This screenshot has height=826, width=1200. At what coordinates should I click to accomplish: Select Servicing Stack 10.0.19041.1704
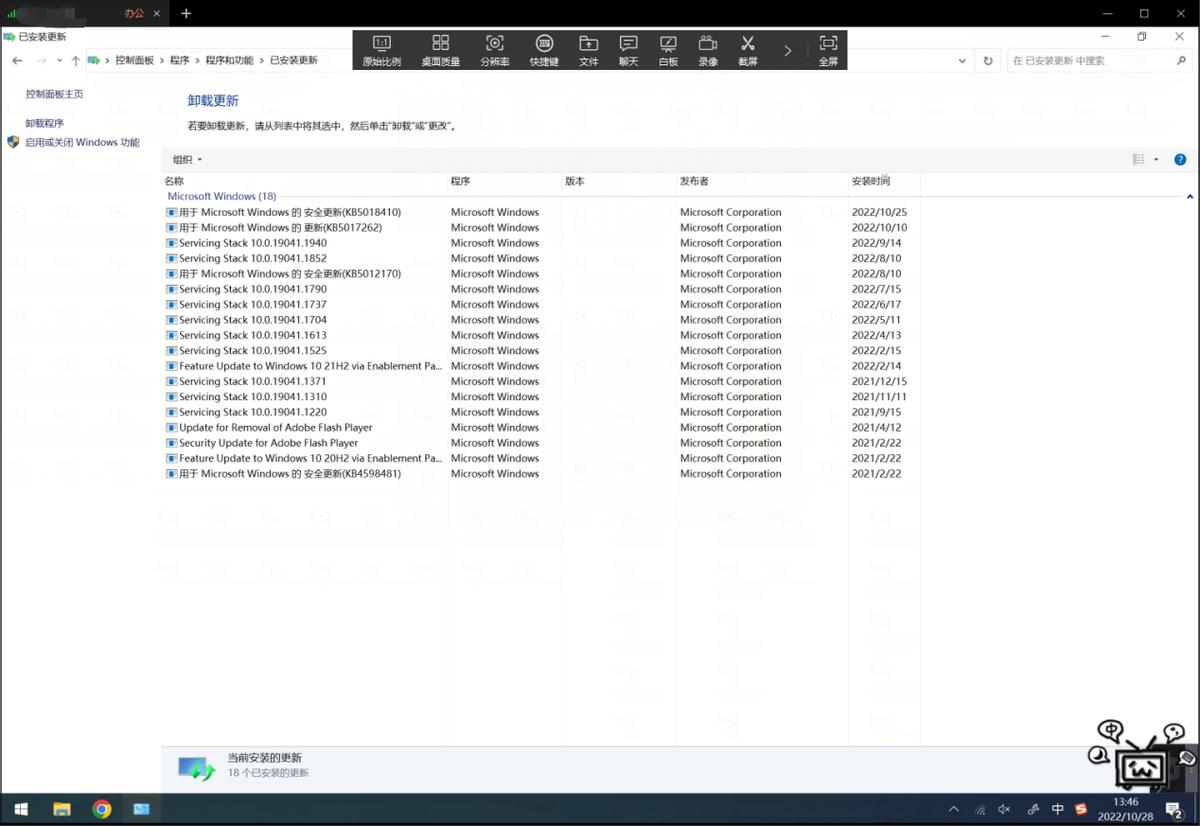[x=541, y=320]
